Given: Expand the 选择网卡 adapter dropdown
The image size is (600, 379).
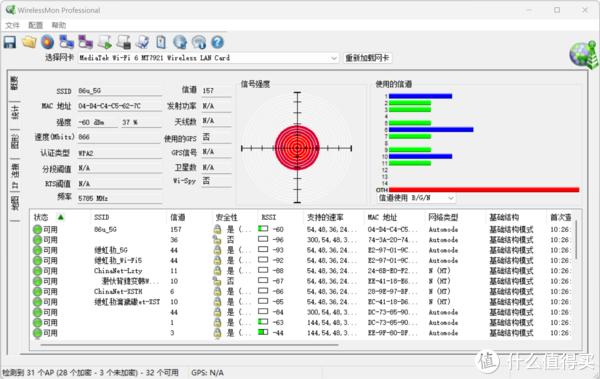Looking at the screenshot, I should coord(334,58).
